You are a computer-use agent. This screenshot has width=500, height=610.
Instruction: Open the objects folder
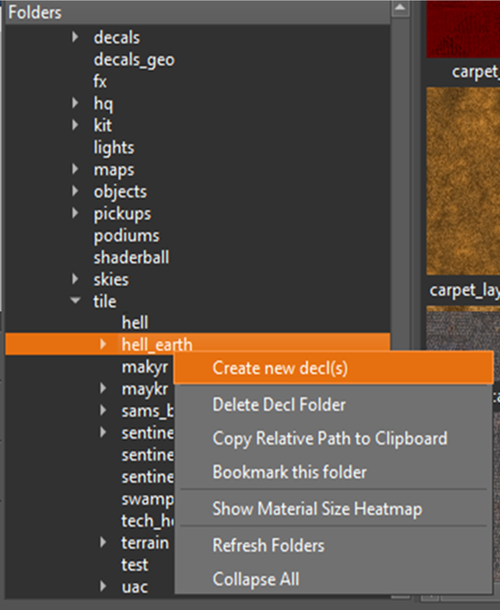pyautogui.click(x=120, y=192)
